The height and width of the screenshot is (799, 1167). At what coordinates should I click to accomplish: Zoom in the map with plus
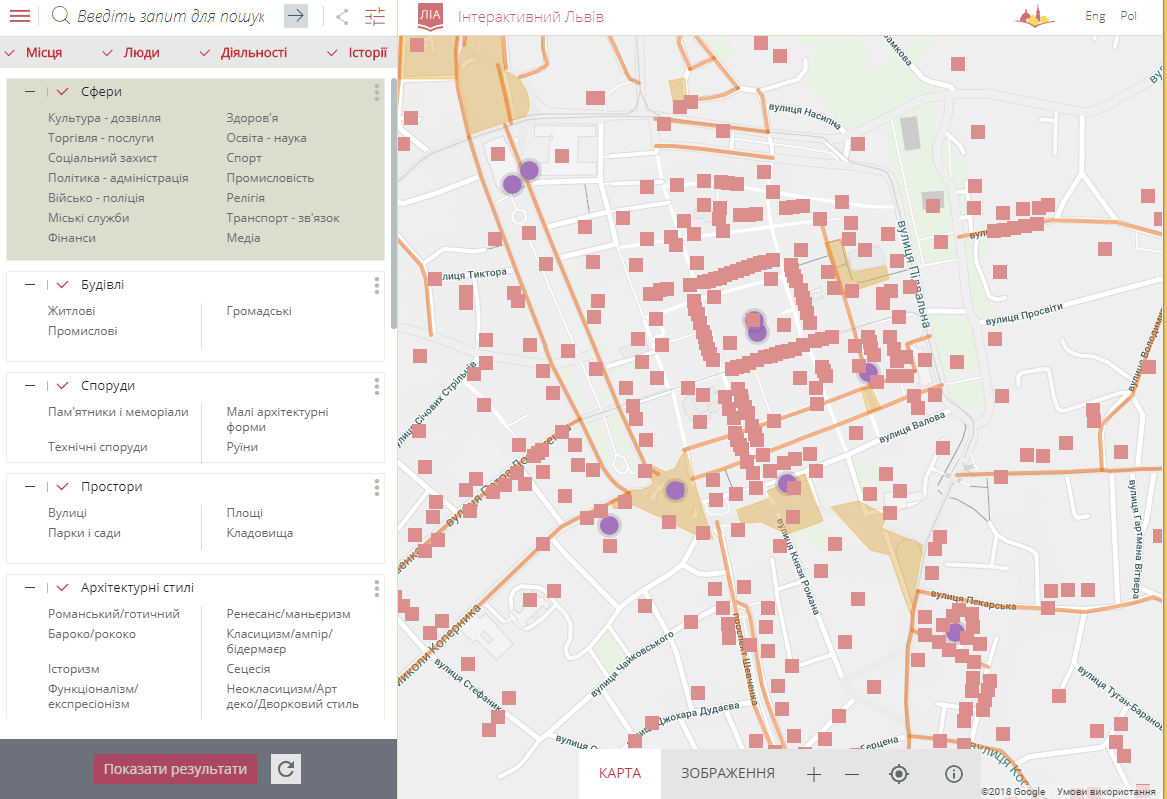[814, 774]
